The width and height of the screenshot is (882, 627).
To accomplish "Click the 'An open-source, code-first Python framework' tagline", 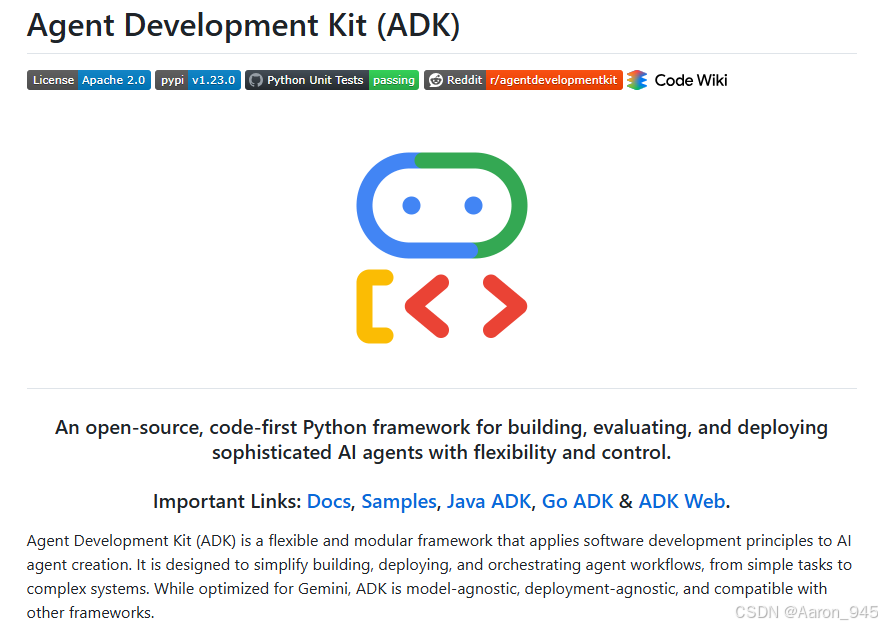I will coord(442,440).
